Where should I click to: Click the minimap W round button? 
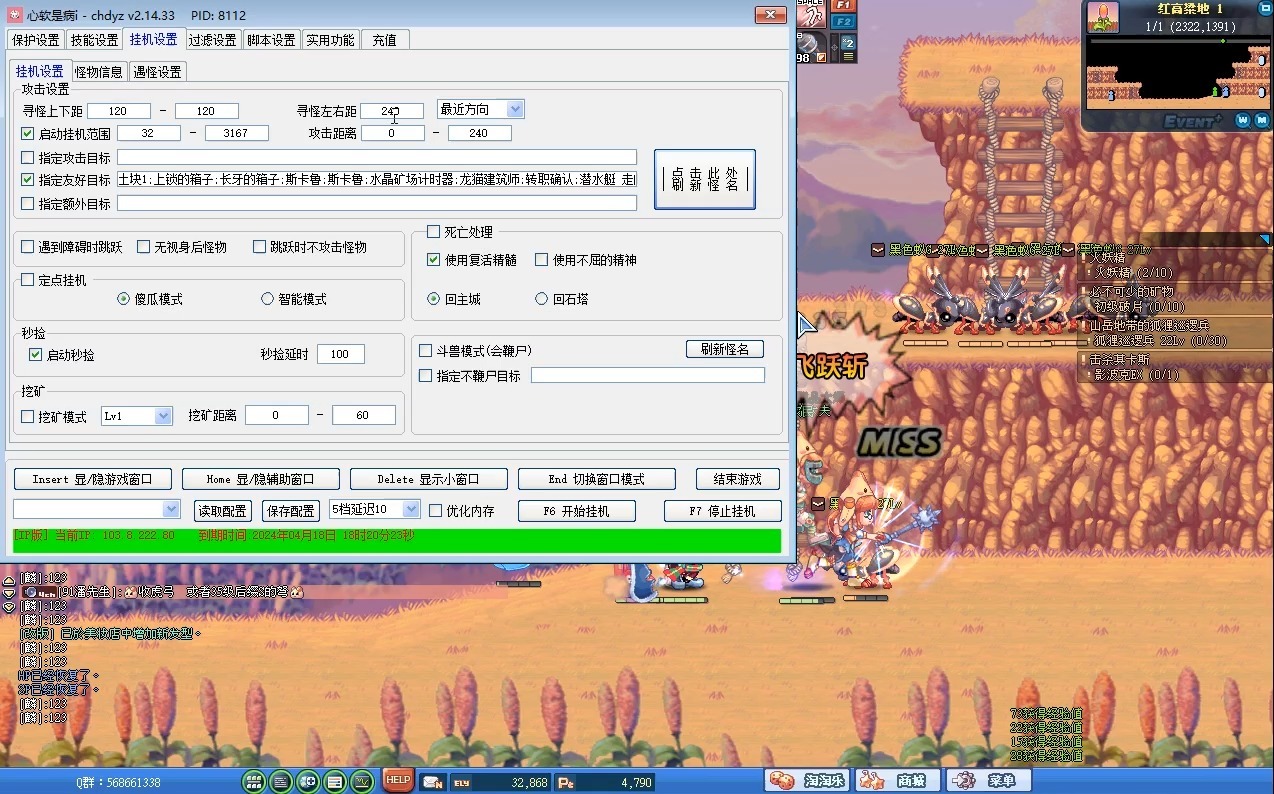click(1241, 120)
